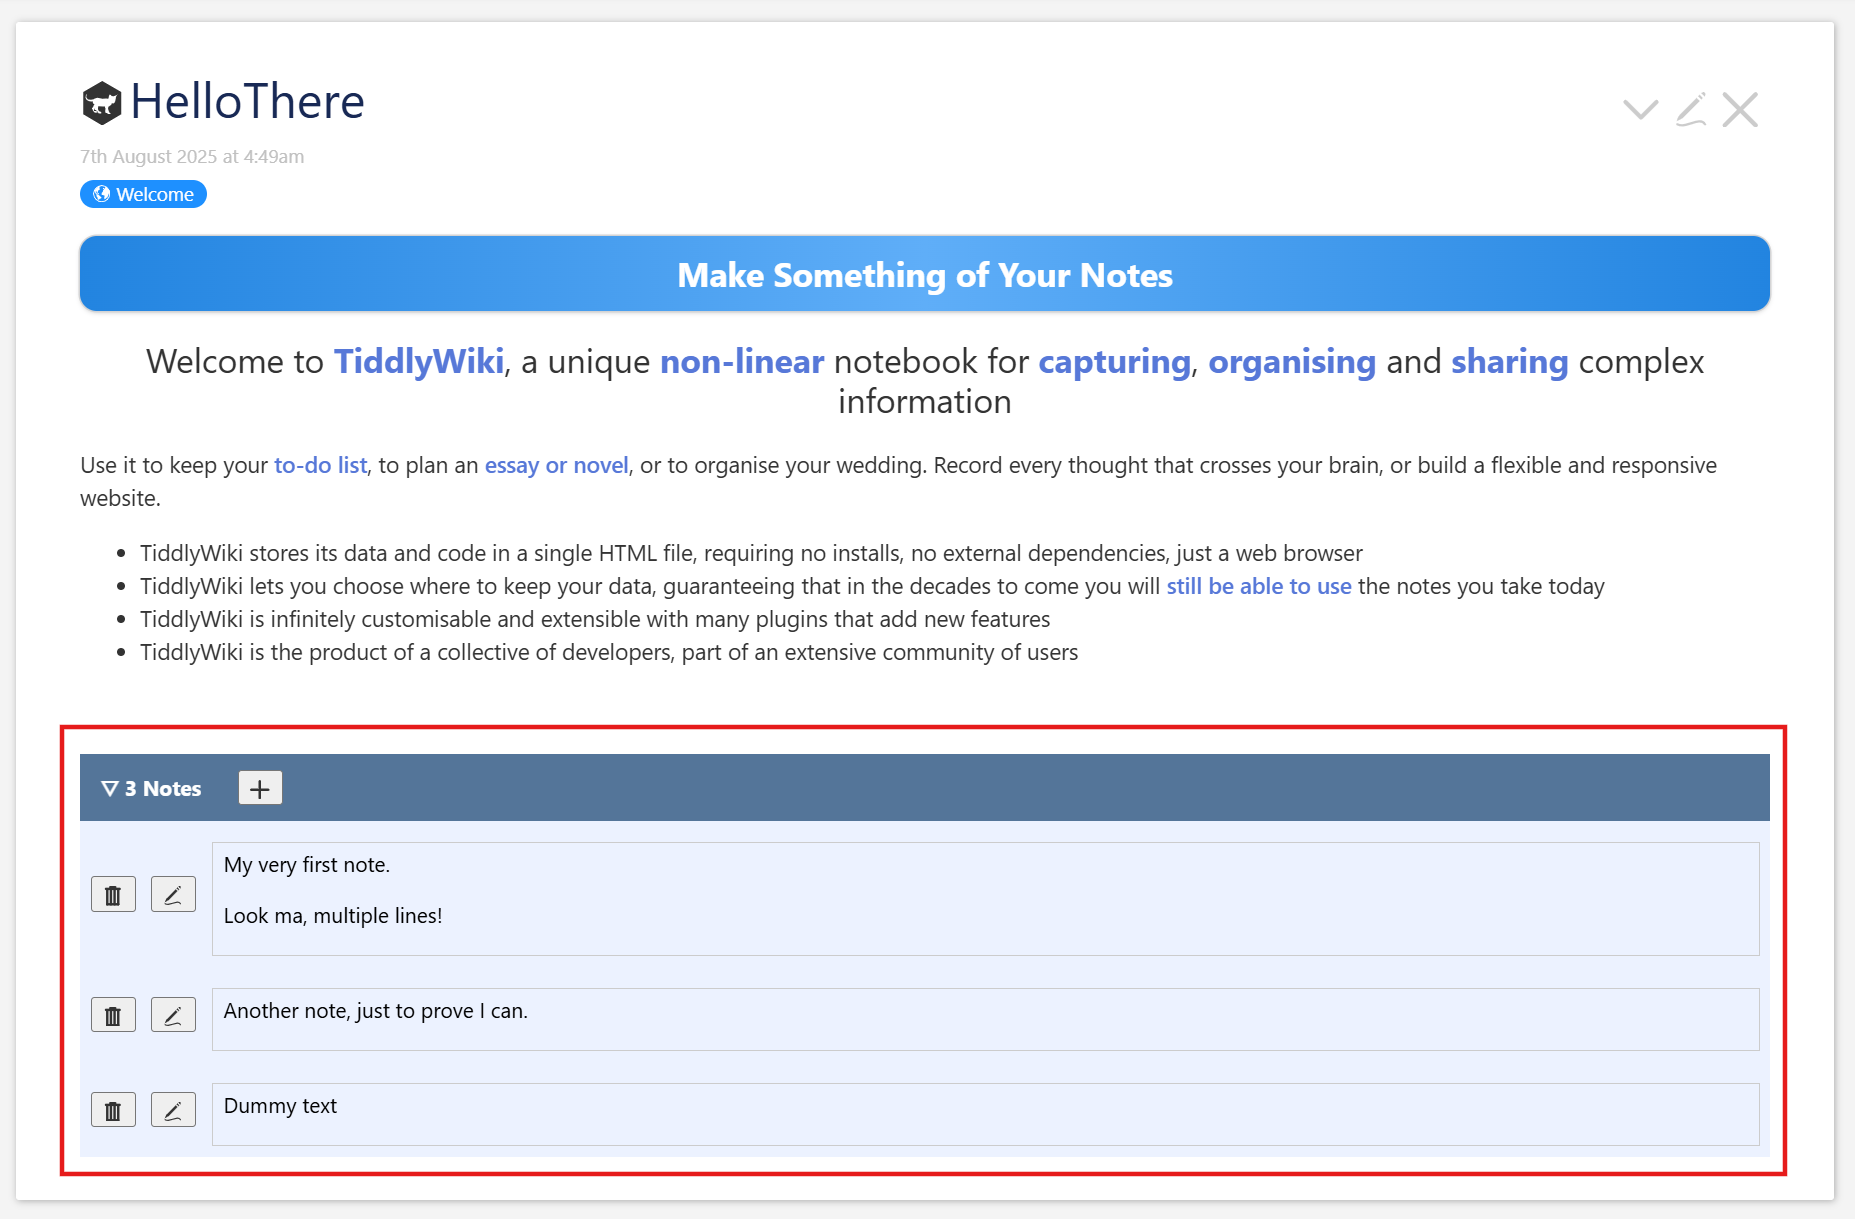Follow the TiddlyWiki link
This screenshot has width=1855, height=1219.
419,362
